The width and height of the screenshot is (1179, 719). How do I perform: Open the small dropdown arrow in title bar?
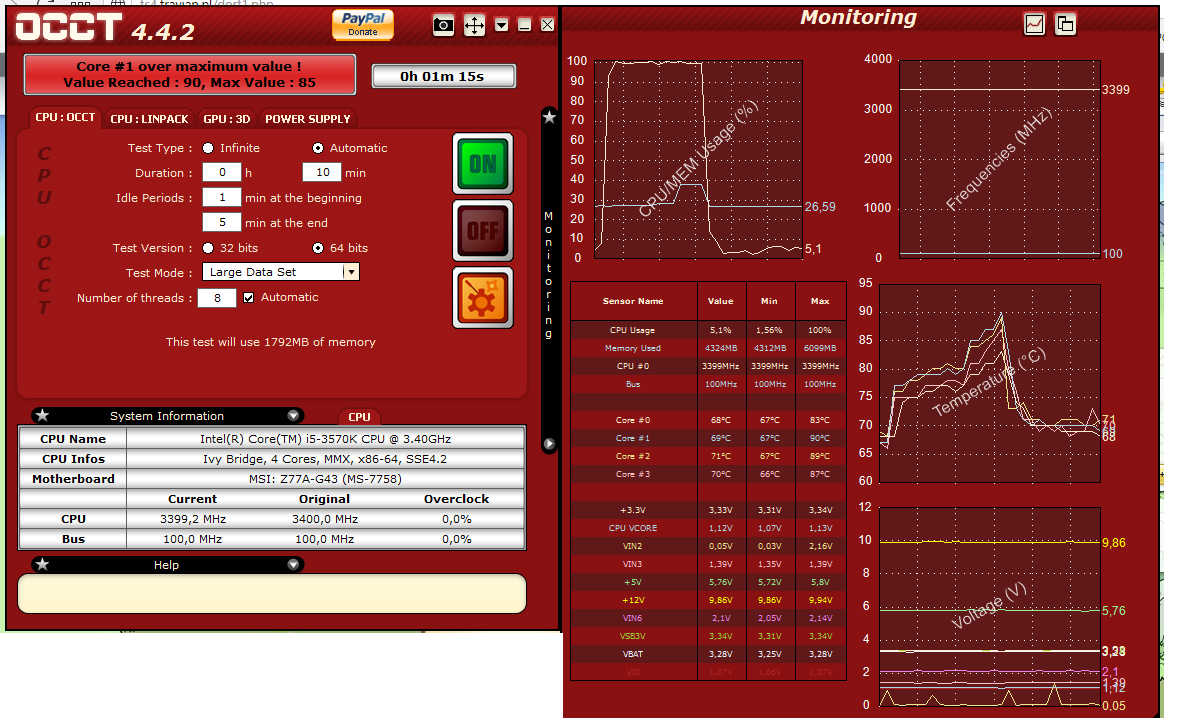pos(502,26)
